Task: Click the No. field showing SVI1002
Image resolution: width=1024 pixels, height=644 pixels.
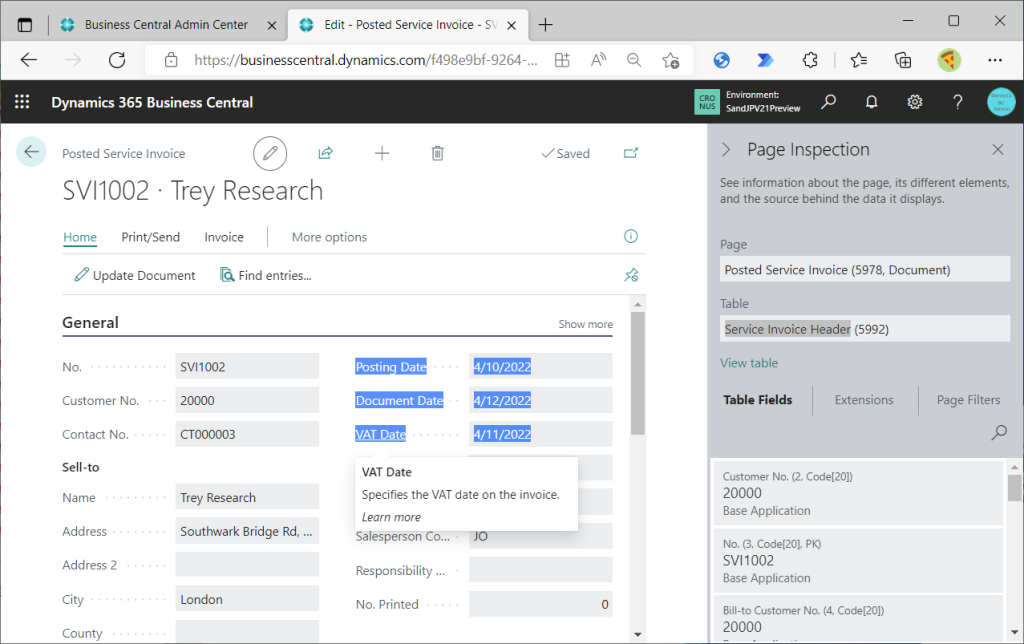Action: 247,366
